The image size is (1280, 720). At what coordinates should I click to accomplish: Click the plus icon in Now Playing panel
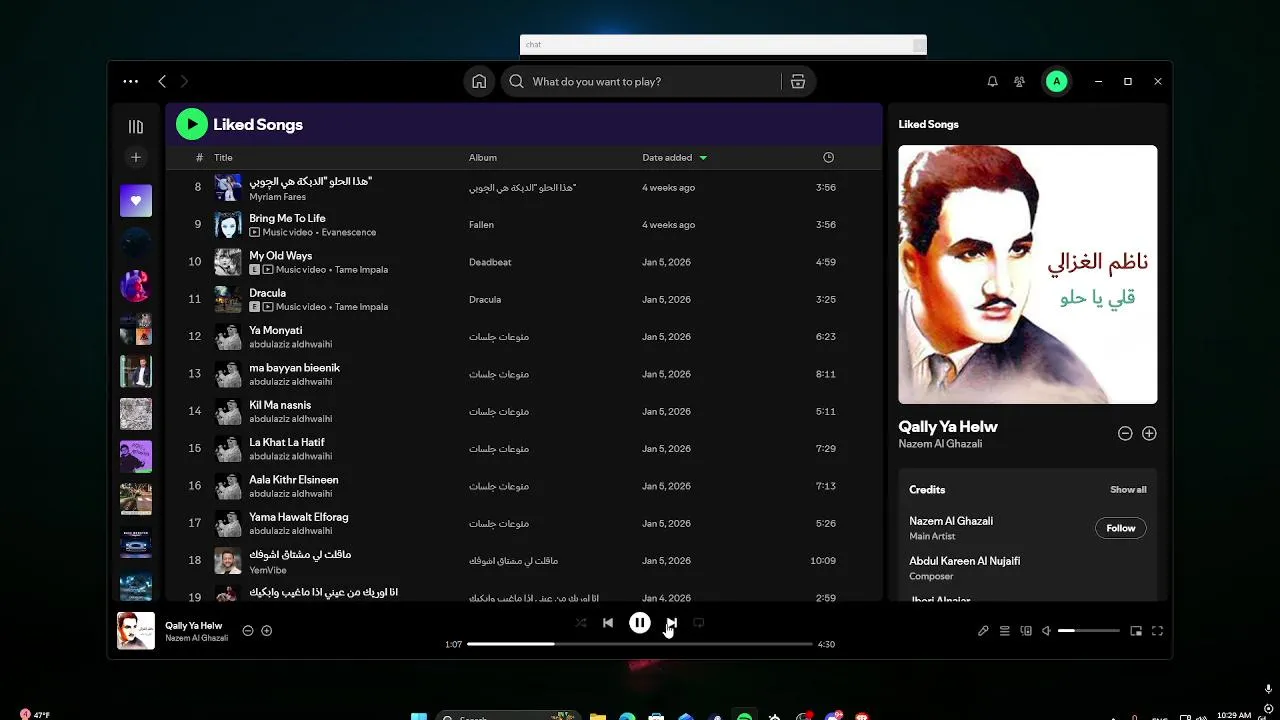point(1149,433)
